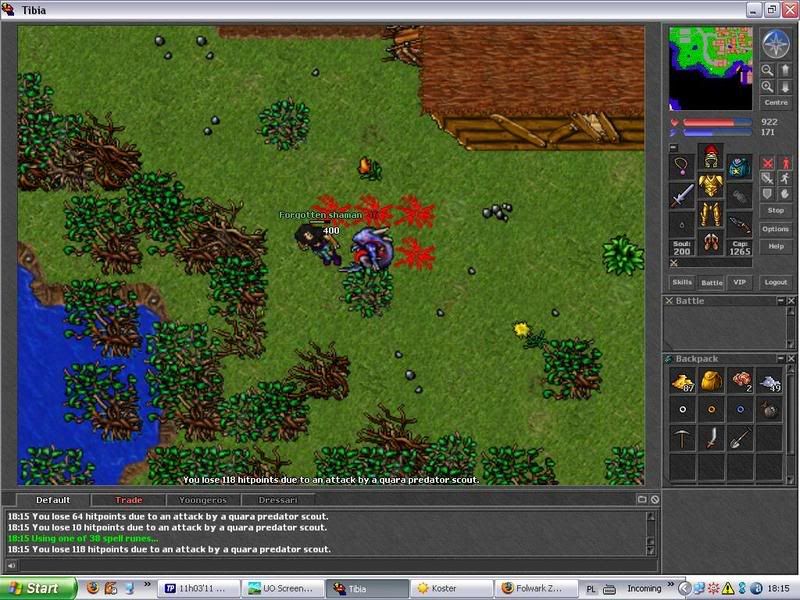Select the golden armor slot
800x600 pixels.
point(711,185)
